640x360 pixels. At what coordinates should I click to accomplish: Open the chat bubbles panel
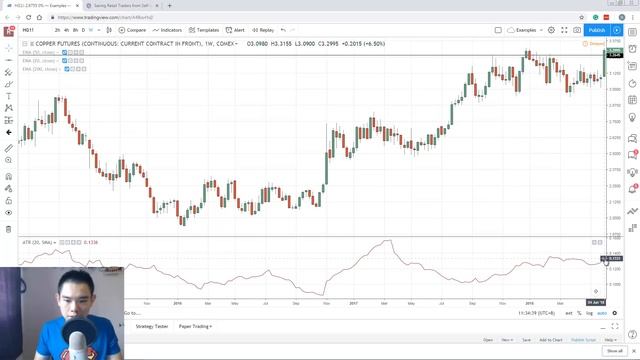(632, 138)
